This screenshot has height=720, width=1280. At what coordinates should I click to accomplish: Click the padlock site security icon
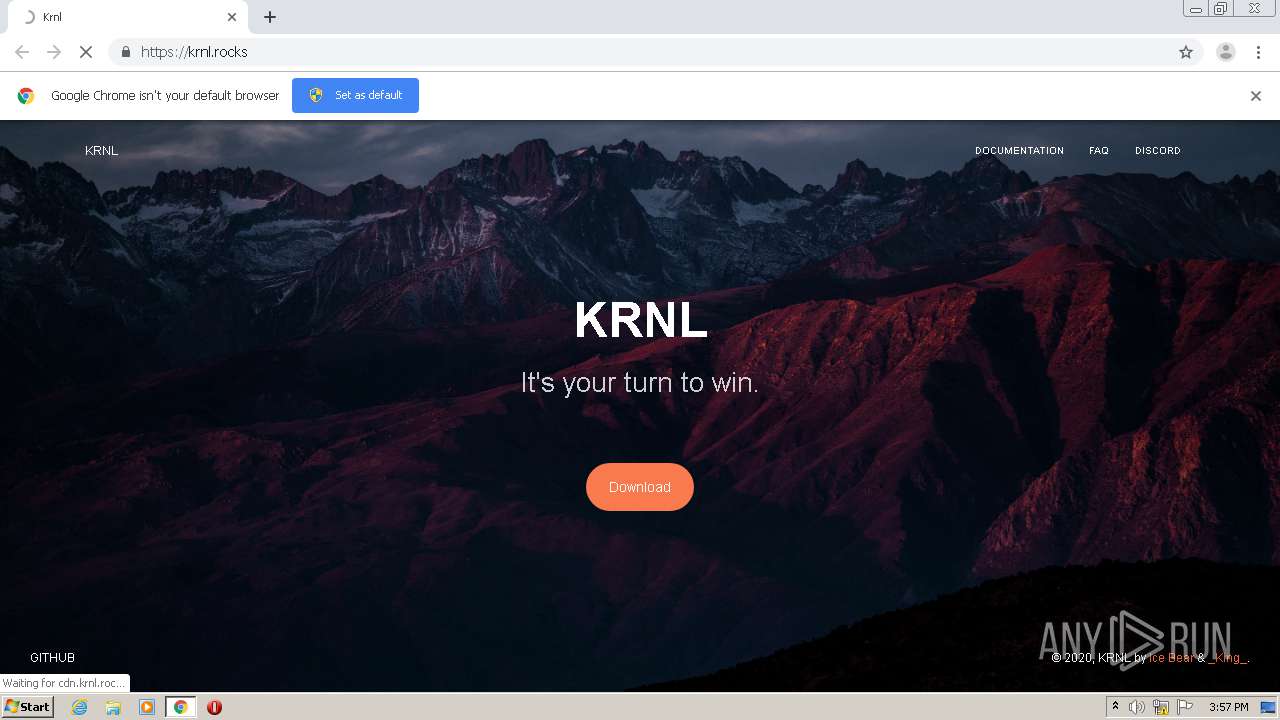[125, 52]
